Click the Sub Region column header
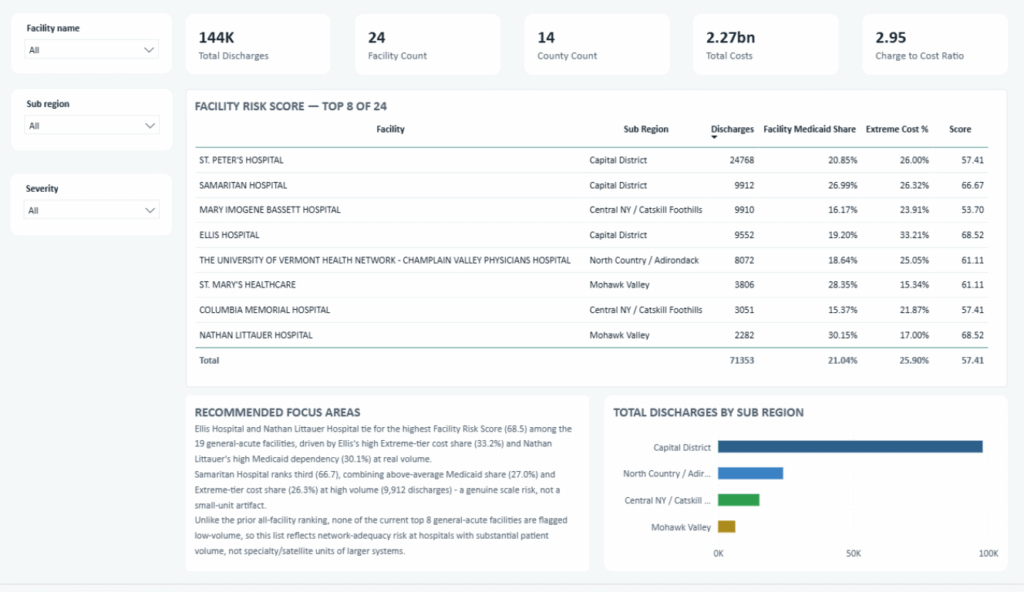The image size is (1024, 592). [x=645, y=129]
